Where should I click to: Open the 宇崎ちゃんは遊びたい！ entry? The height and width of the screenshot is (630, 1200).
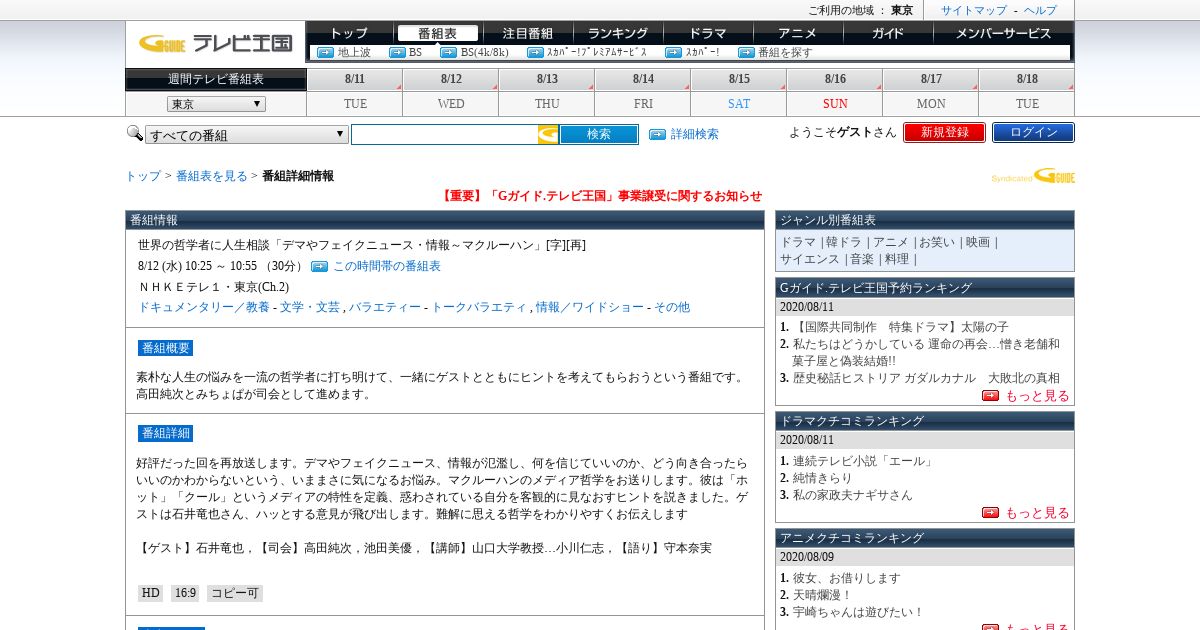point(858,612)
